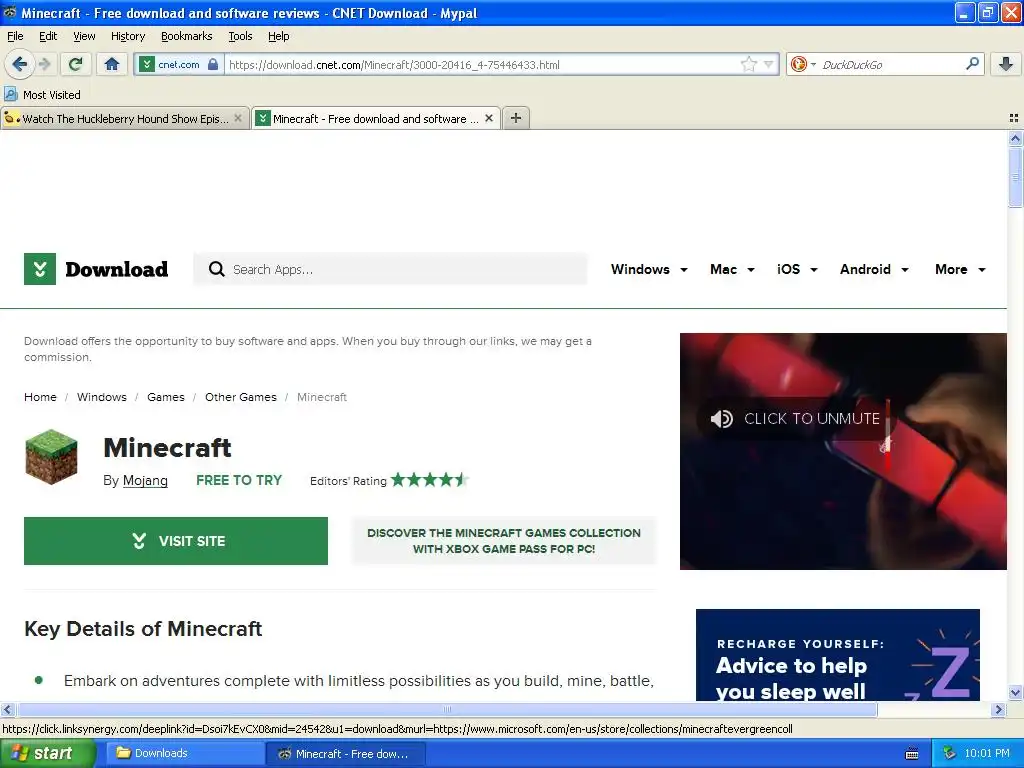Follow the Home breadcrumb link
This screenshot has width=1024, height=768.
[x=40, y=397]
